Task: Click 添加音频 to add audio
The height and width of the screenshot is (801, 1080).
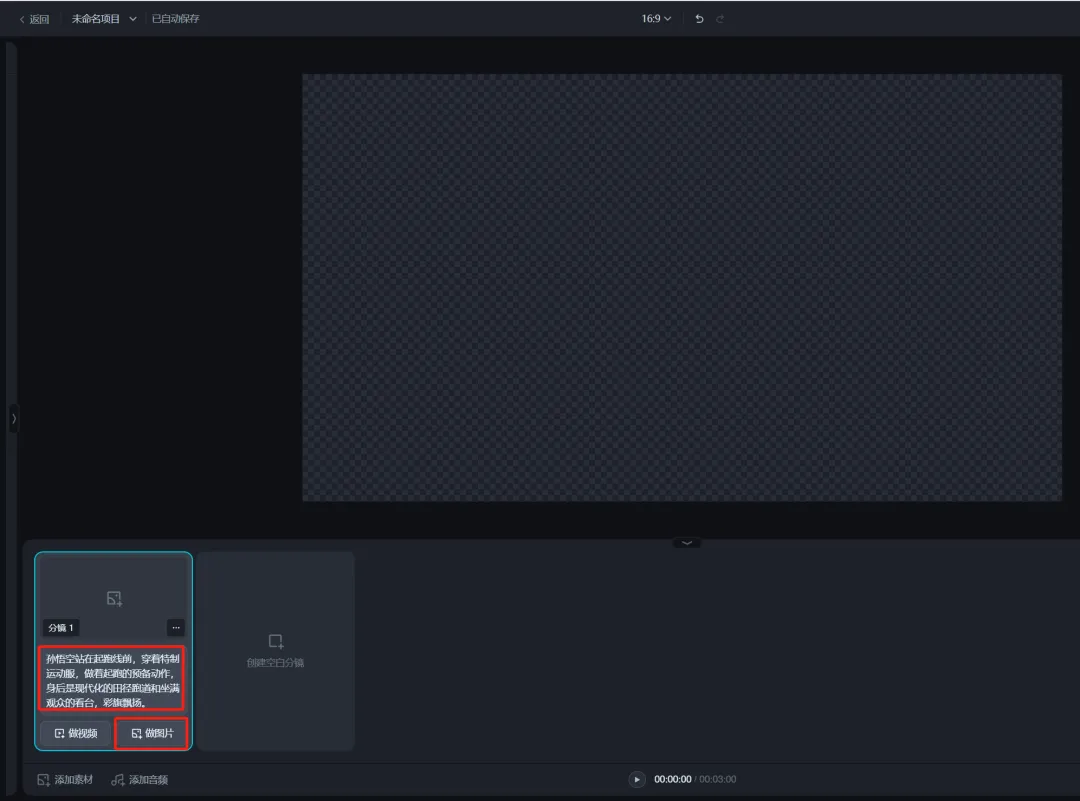Action: [x=139, y=779]
